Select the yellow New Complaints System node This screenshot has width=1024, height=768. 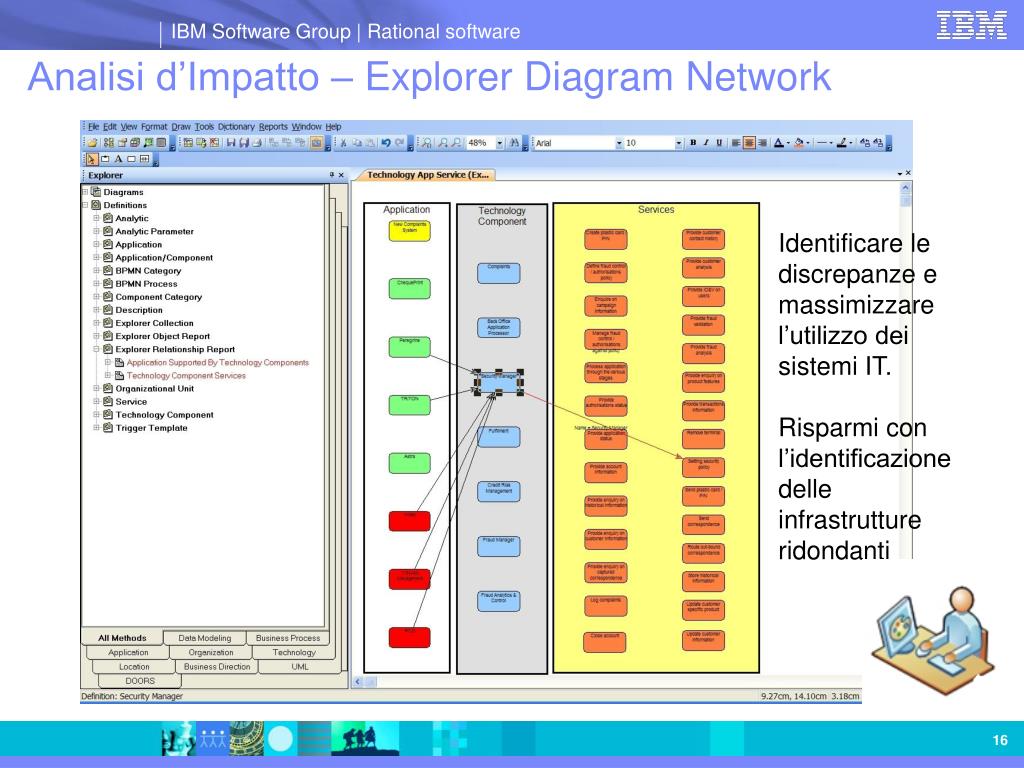[409, 231]
